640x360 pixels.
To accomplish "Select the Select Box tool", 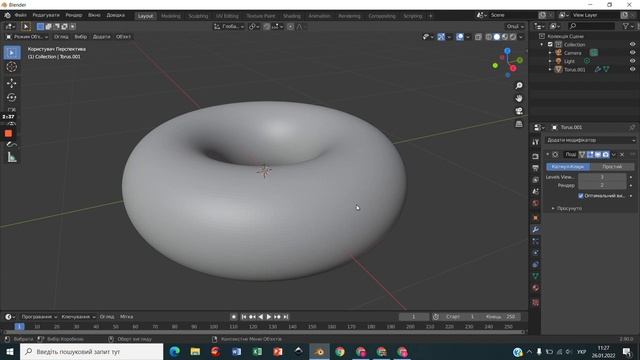I will coord(11,53).
